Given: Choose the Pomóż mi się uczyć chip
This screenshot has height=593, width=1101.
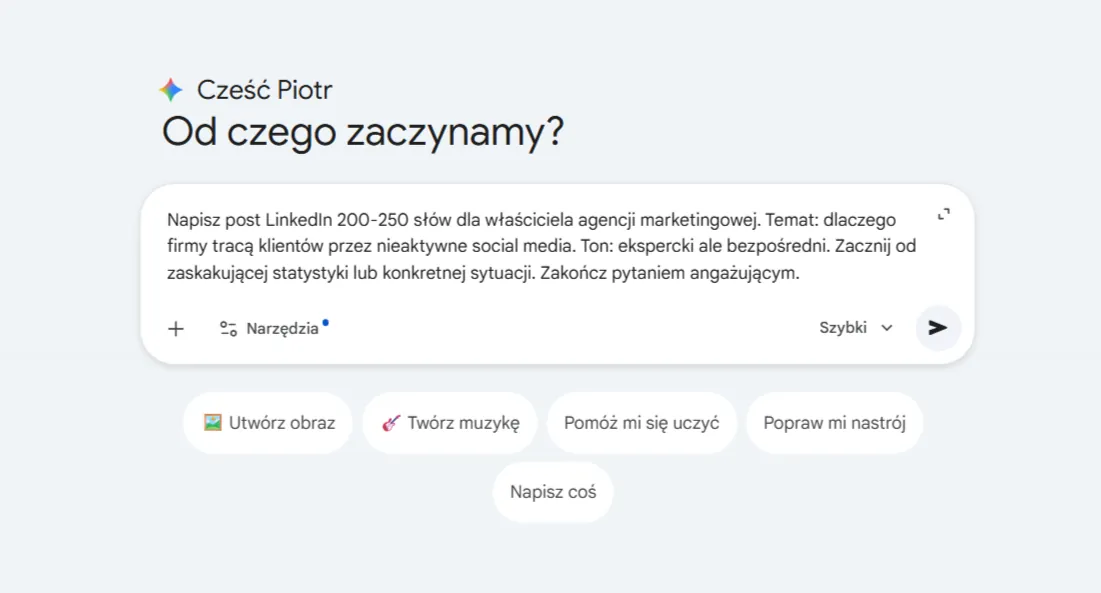Looking at the screenshot, I should (x=641, y=423).
